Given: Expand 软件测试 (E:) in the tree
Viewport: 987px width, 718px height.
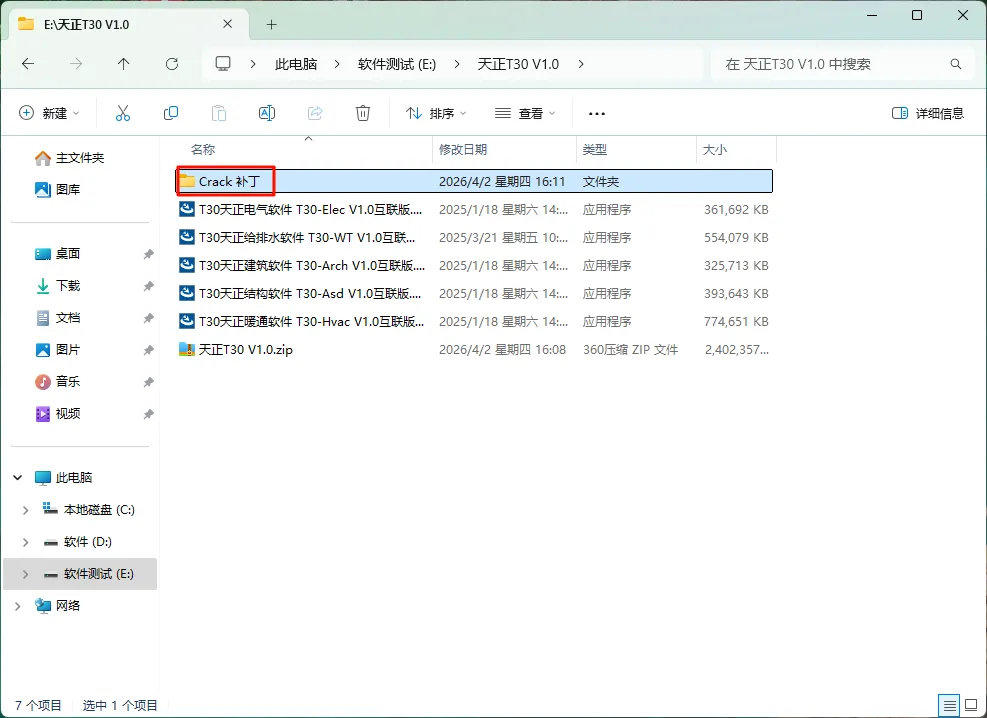Looking at the screenshot, I should tap(25, 575).
